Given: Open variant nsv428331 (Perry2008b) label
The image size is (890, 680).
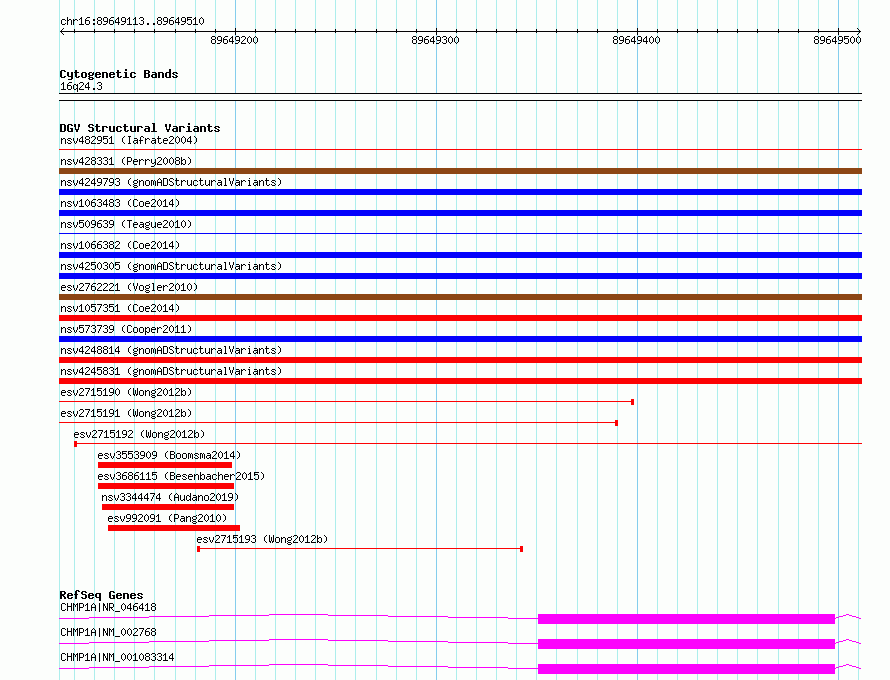Looking at the screenshot, I should pyautogui.click(x=126, y=161).
